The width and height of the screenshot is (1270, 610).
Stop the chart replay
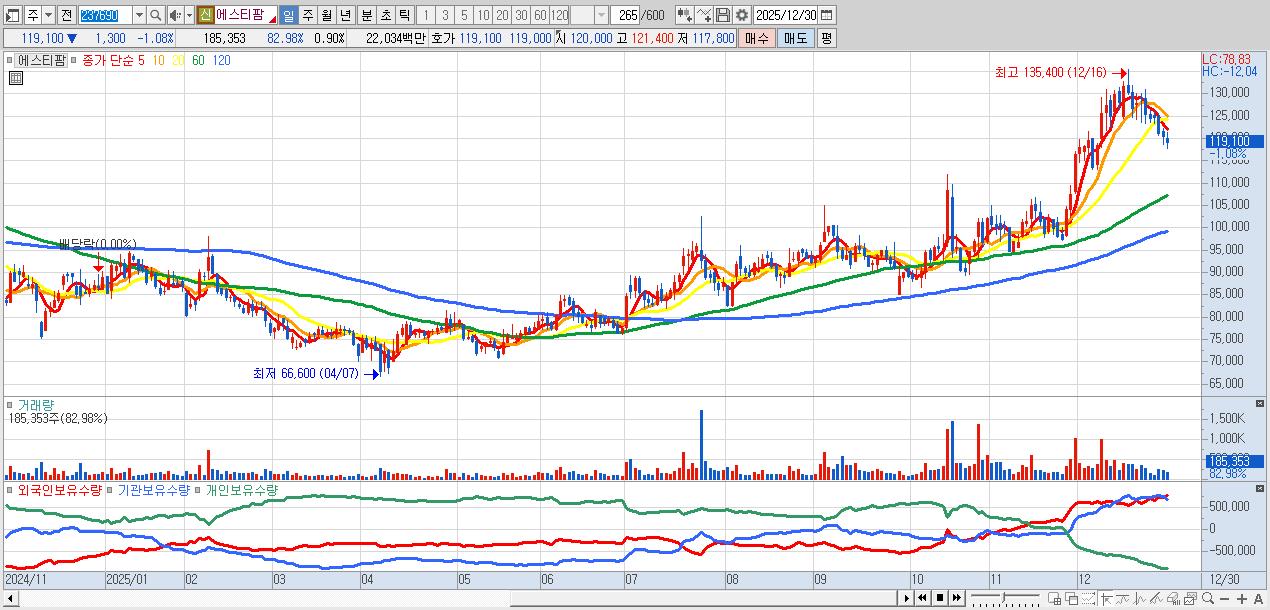[x=940, y=598]
